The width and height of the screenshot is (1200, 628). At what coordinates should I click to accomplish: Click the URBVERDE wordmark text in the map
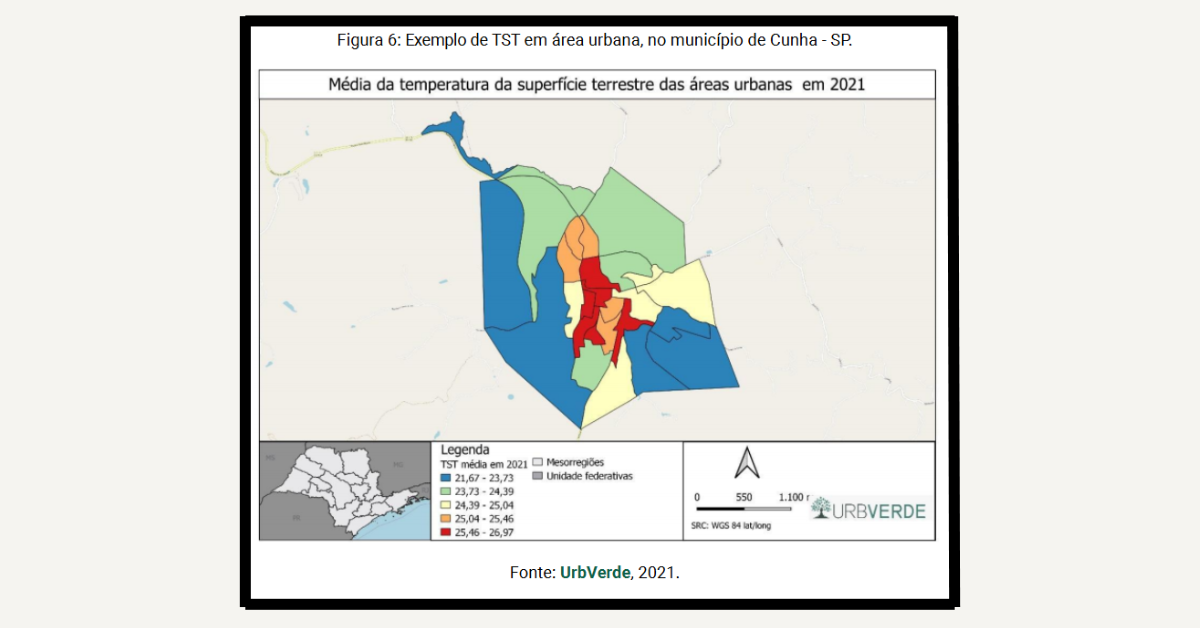[880, 511]
